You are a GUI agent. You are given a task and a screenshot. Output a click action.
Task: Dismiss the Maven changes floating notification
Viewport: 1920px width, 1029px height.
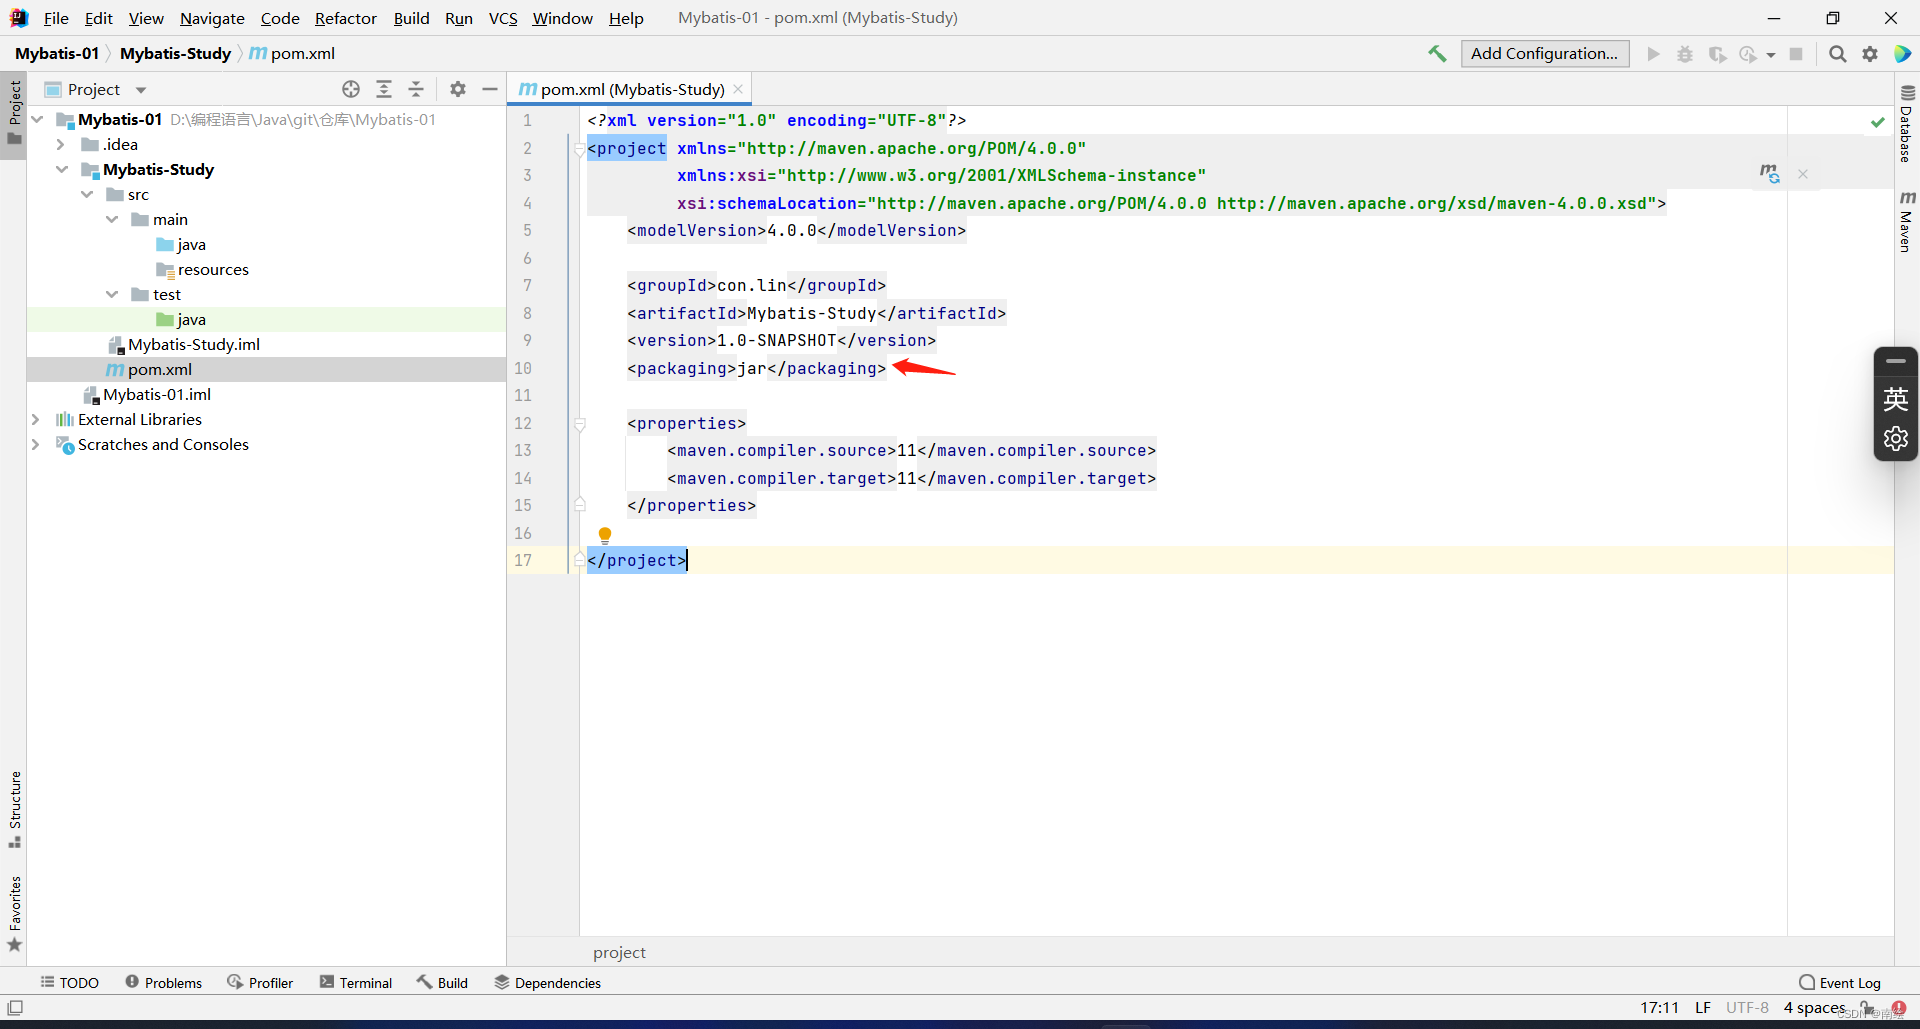(x=1803, y=174)
